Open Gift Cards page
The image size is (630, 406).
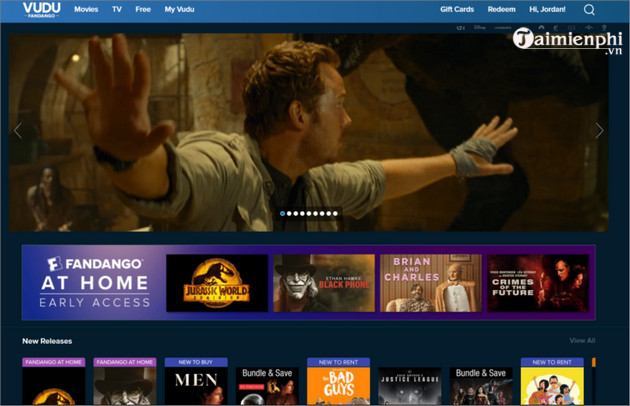[x=457, y=9]
